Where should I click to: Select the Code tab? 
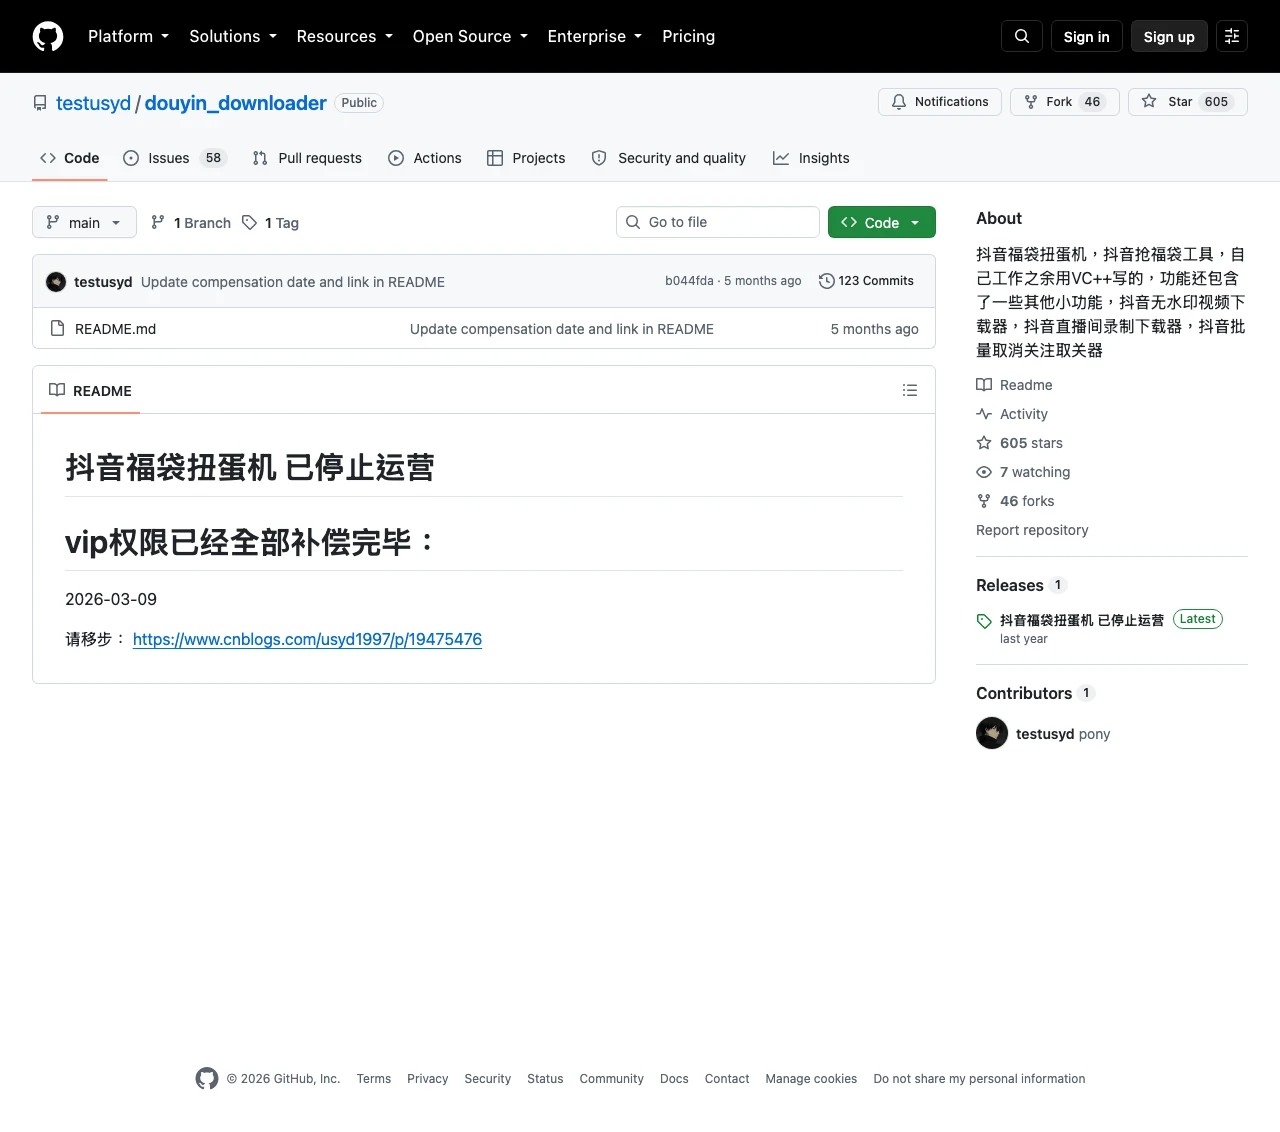(x=70, y=158)
